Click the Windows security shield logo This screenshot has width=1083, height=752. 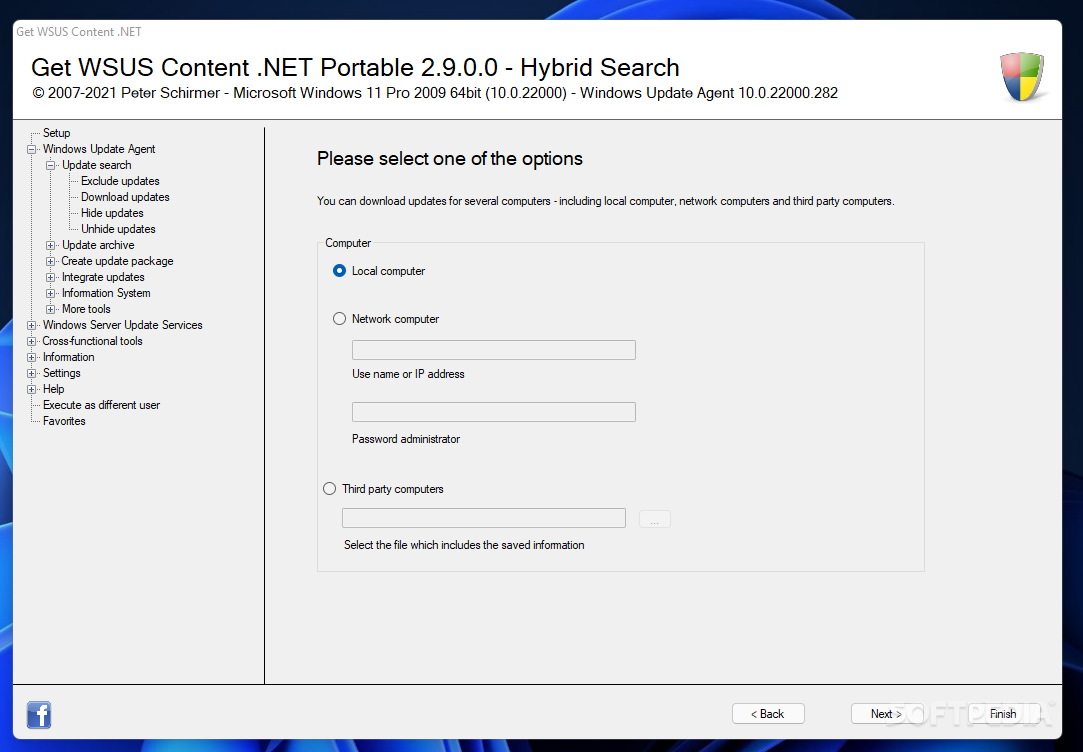[1022, 76]
